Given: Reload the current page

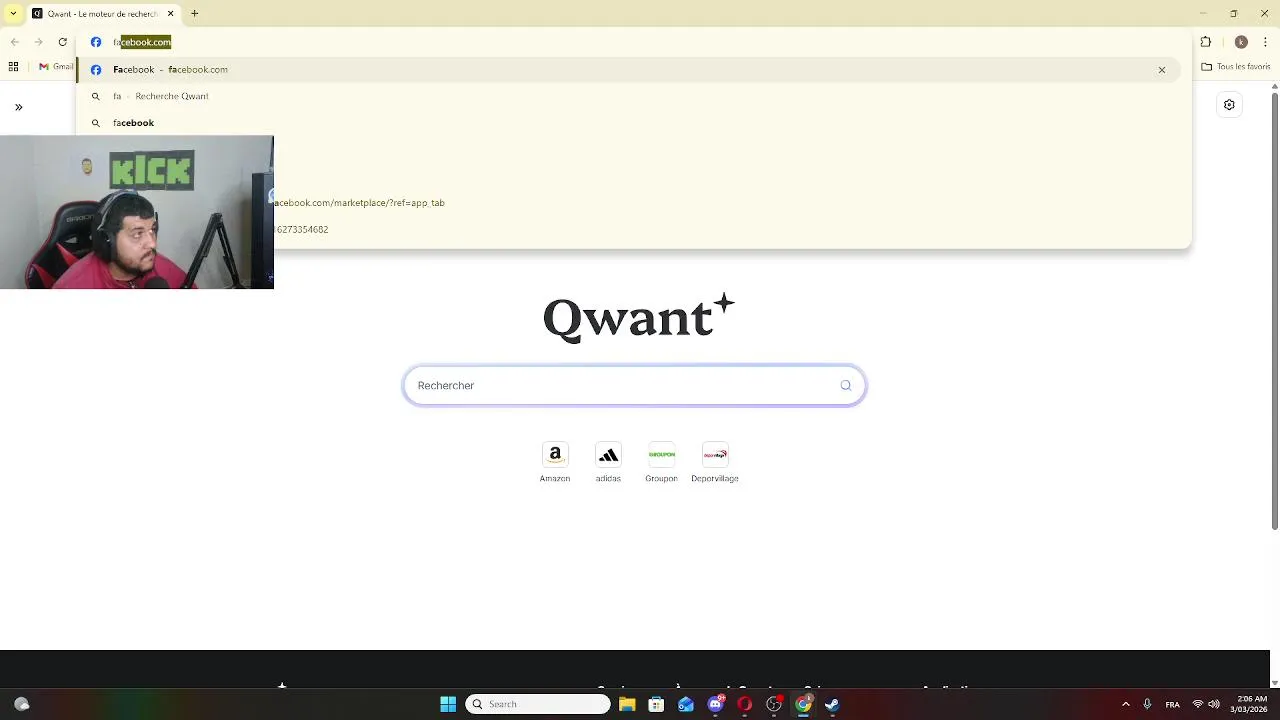Looking at the screenshot, I should (x=63, y=42).
